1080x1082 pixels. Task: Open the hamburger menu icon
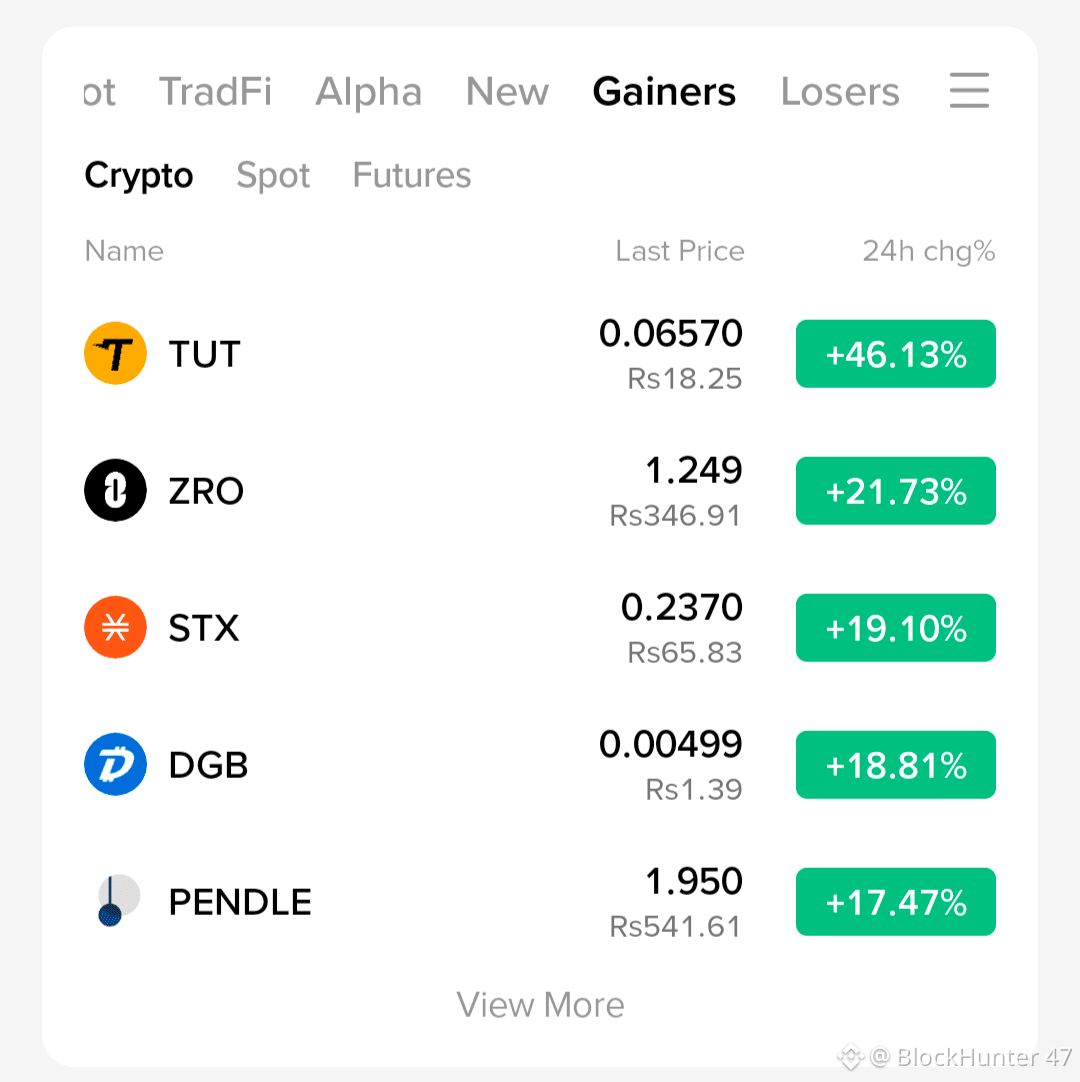click(969, 90)
